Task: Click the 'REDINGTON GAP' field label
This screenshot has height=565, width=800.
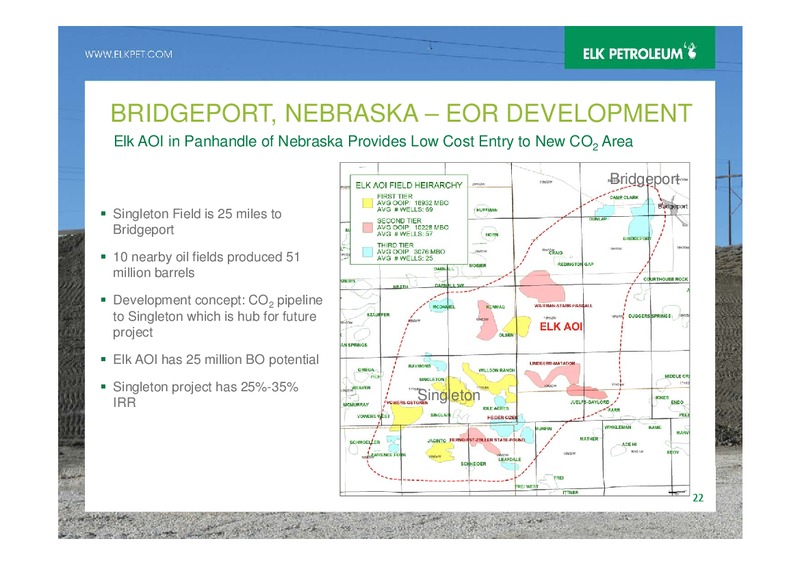Action: pyautogui.click(x=576, y=264)
